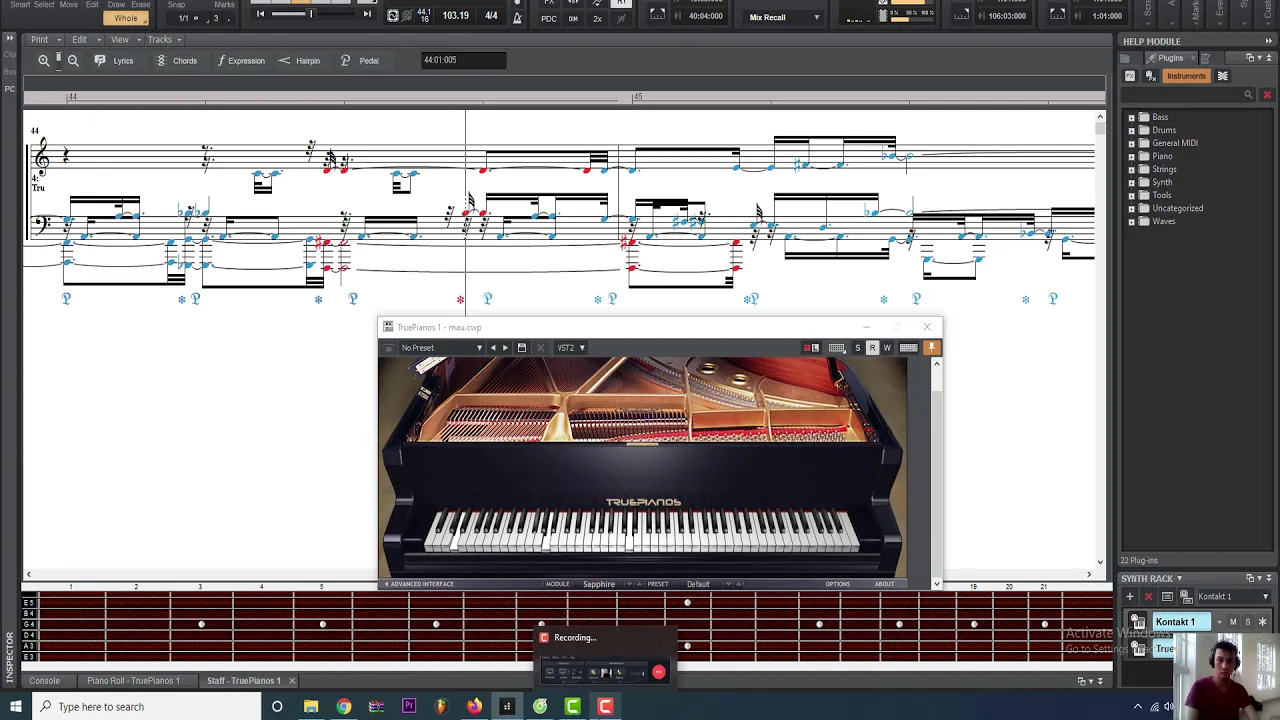The height and width of the screenshot is (720, 1280).
Task: Open virtual keyboard icon in TruePianos header
Action: 908,348
